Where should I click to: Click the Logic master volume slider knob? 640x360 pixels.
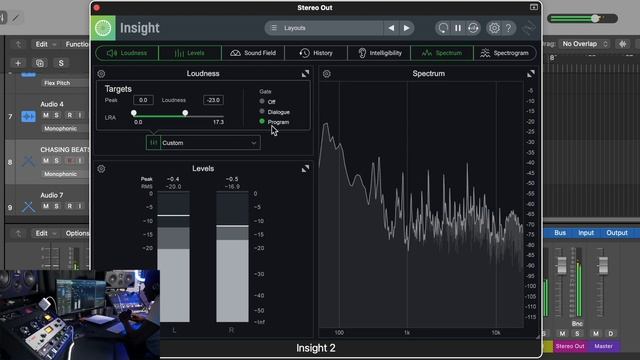click(x=596, y=18)
